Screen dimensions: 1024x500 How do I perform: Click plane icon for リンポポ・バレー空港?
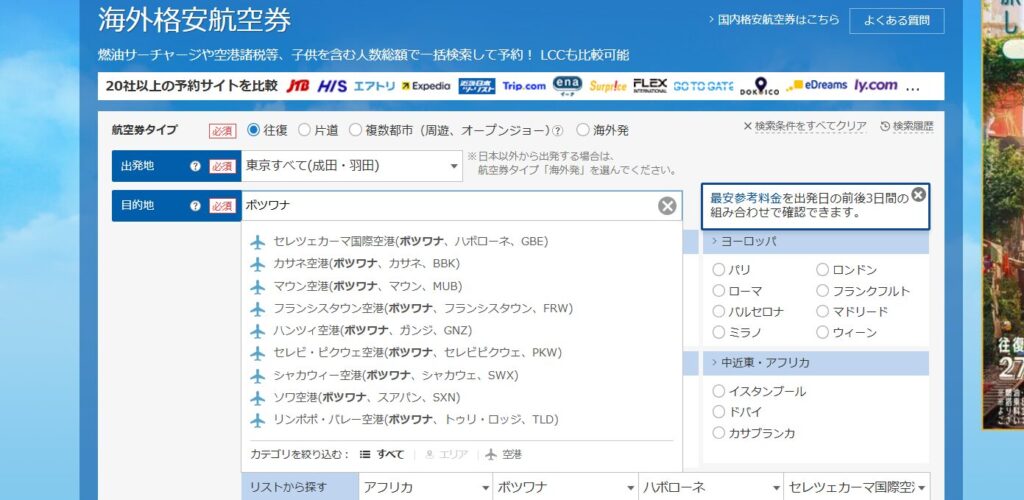pos(258,420)
